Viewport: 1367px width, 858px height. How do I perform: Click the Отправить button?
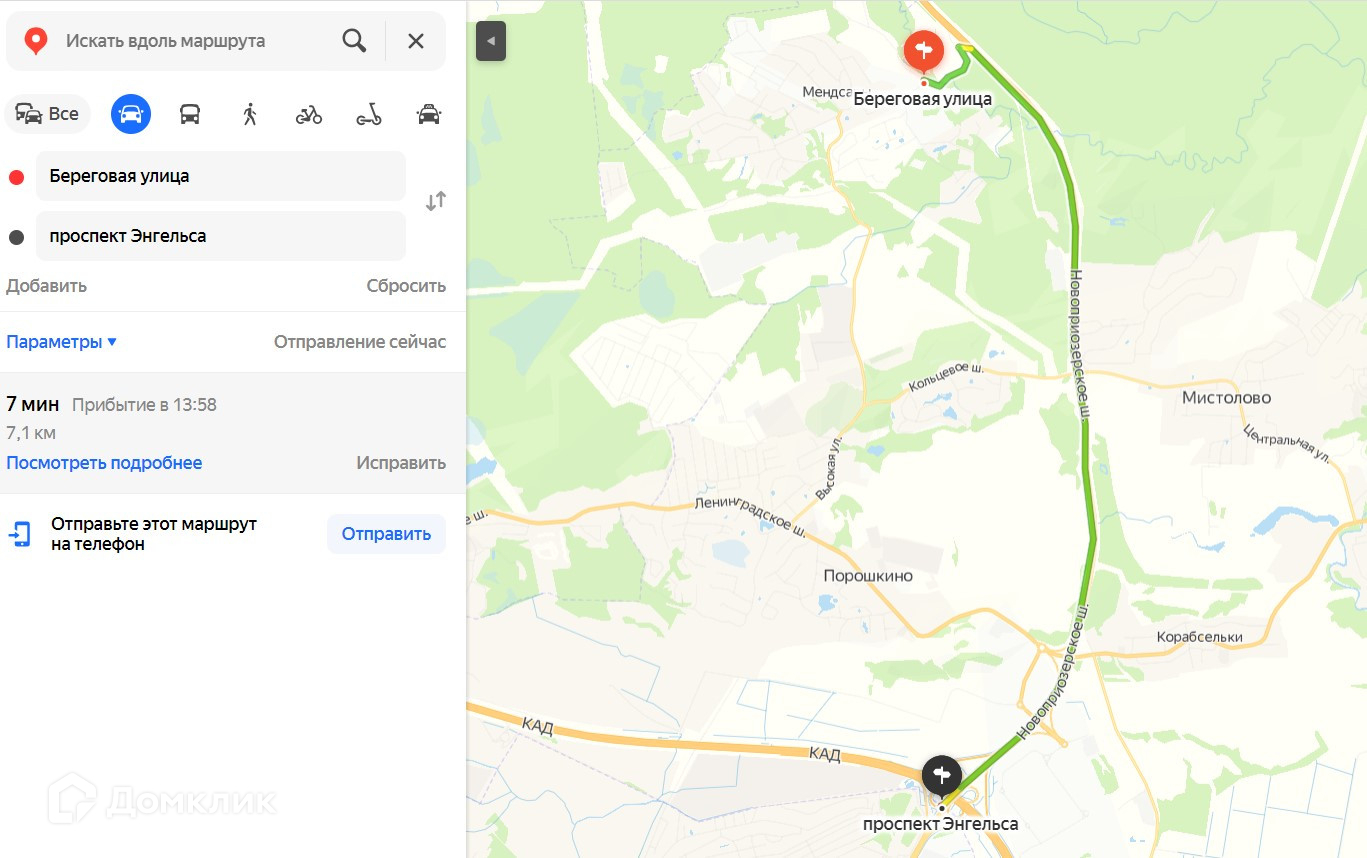[386, 534]
